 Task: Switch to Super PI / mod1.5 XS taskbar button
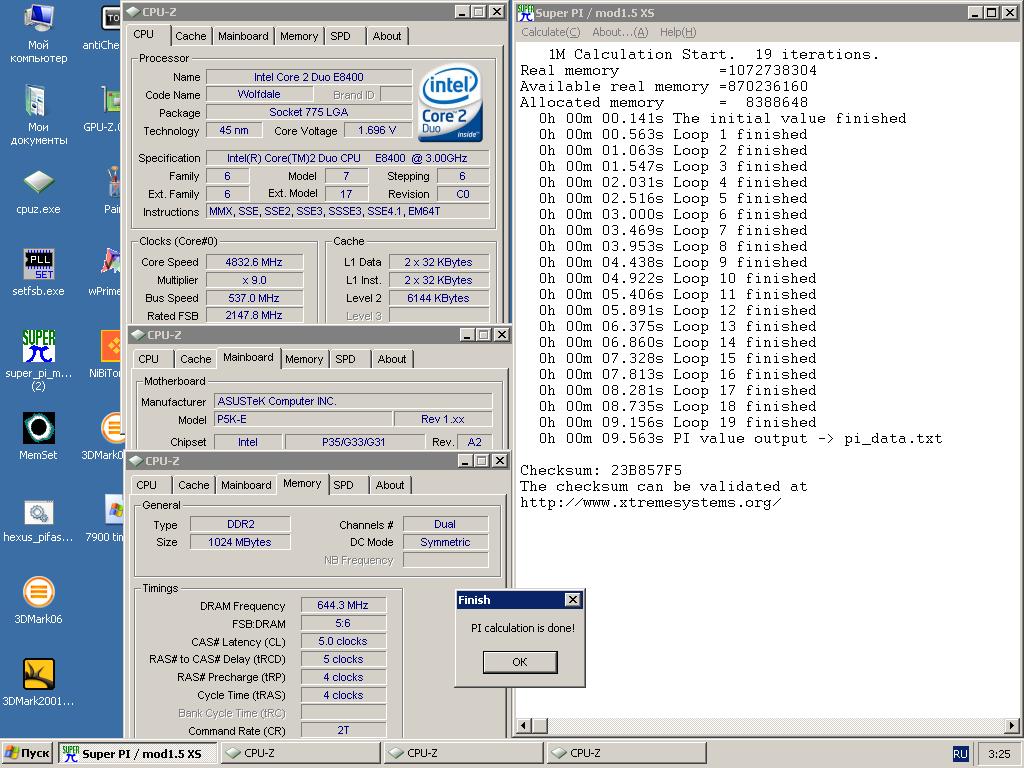pos(137,753)
